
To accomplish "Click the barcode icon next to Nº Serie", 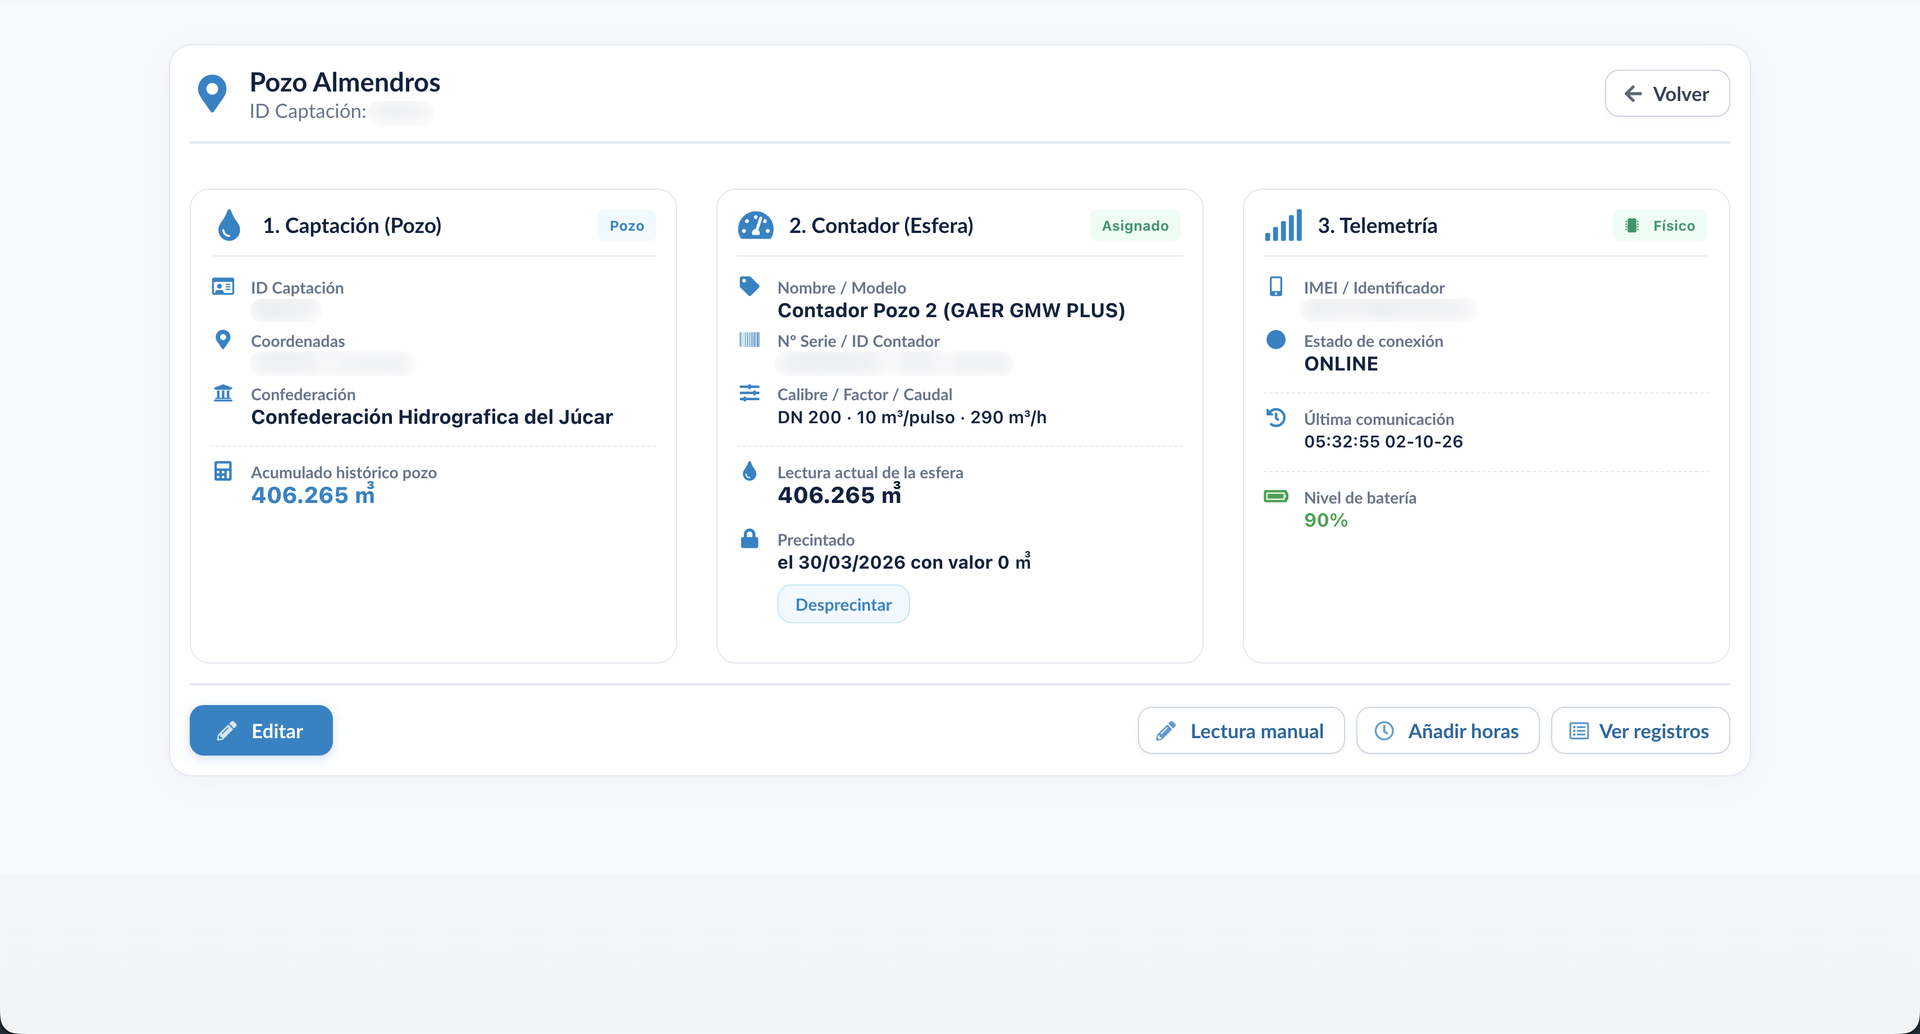I will point(749,340).
